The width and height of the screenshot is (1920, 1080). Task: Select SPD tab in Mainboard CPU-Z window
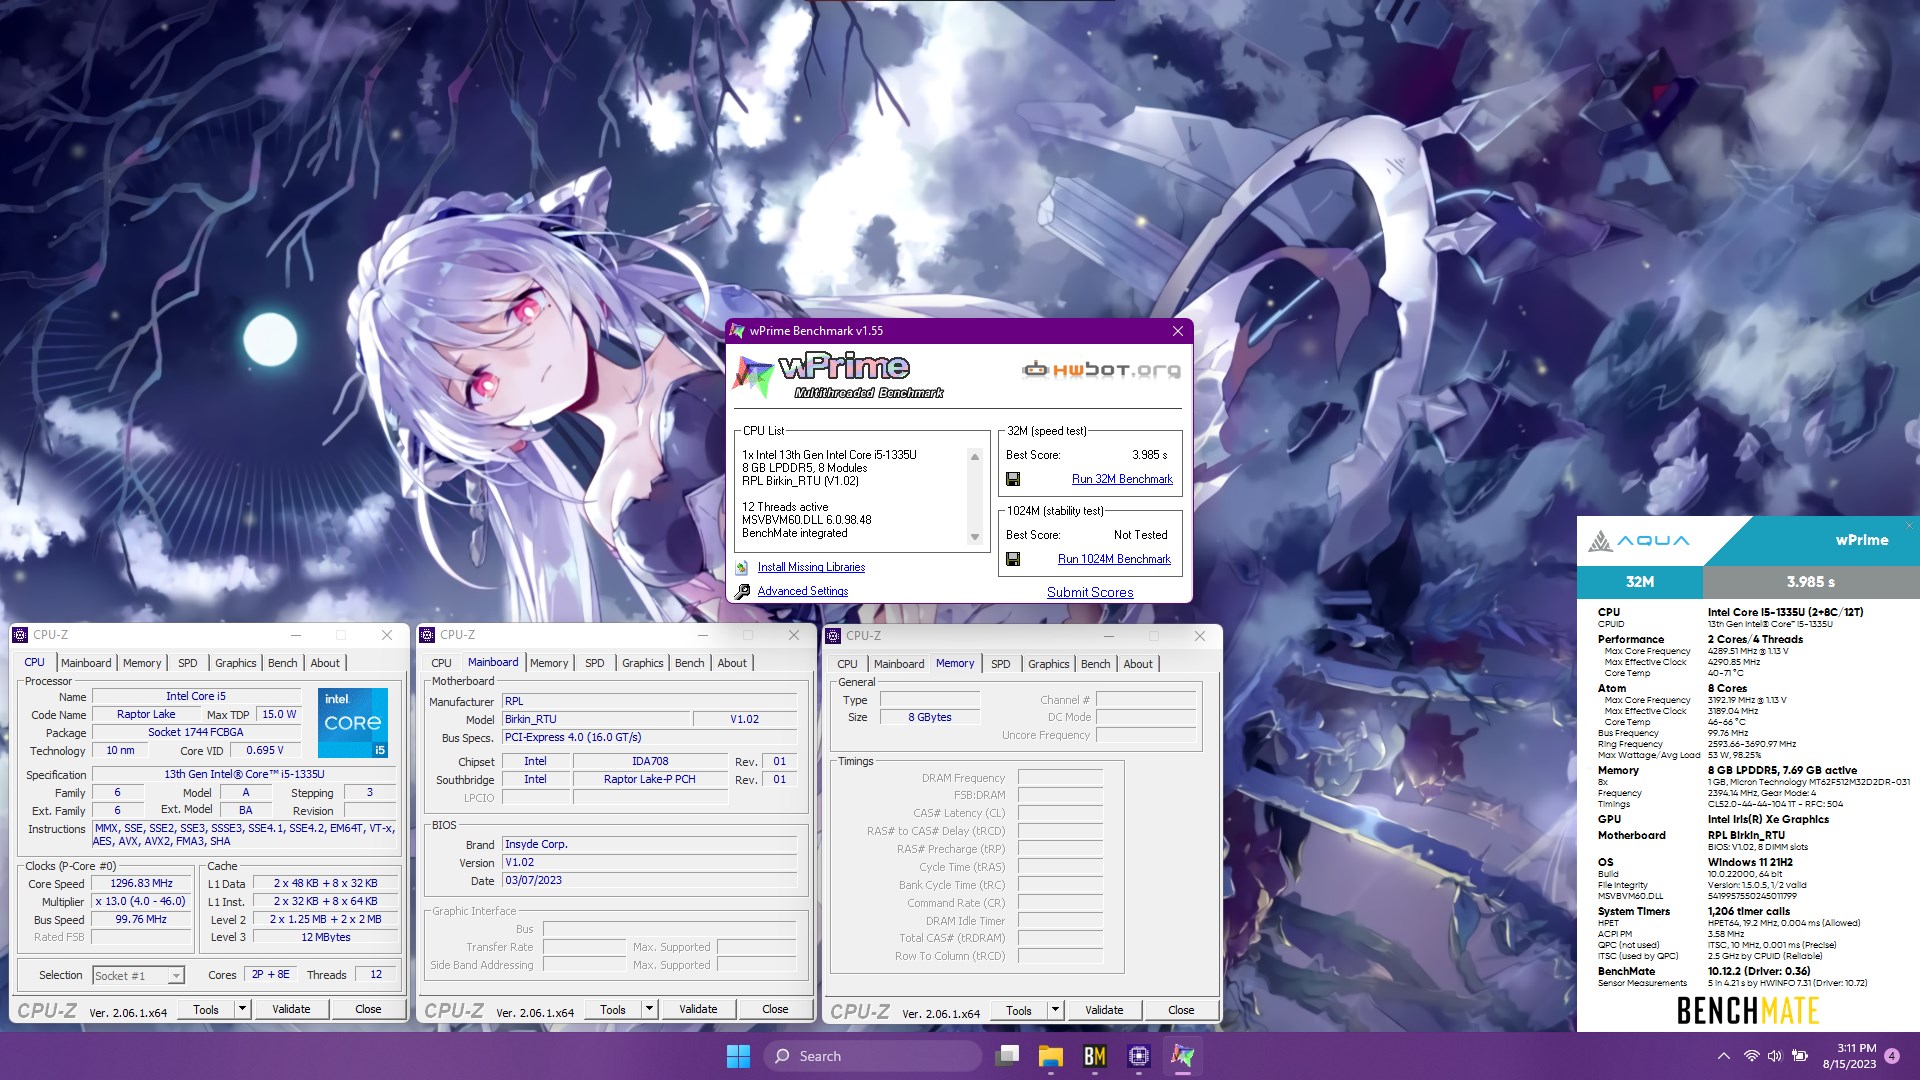pos(595,663)
